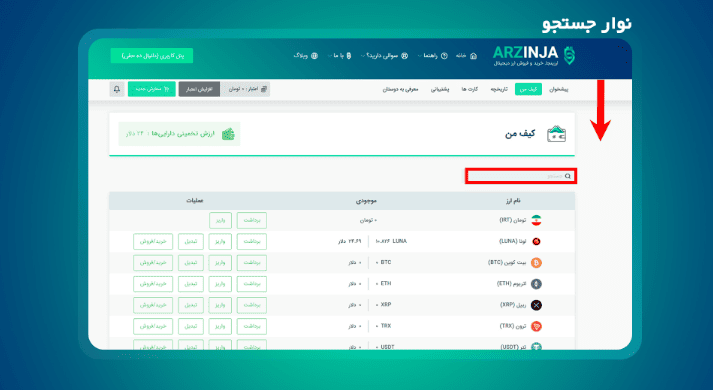Image resolution: width=713 pixels, height=390 pixels.
Task: Click برداشت (withdraw) in the LUNA row
Action: tap(251, 241)
